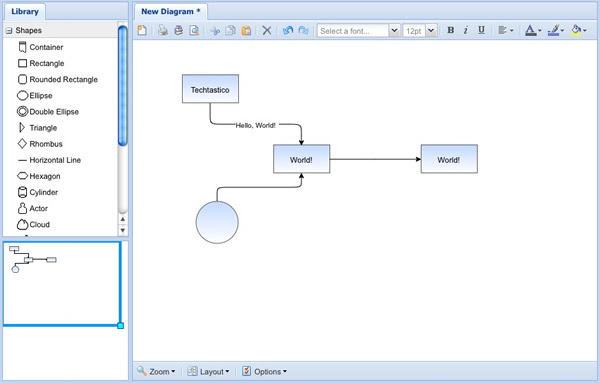The image size is (600, 383).
Task: Open the font family dropdown arrow
Action: [x=394, y=31]
